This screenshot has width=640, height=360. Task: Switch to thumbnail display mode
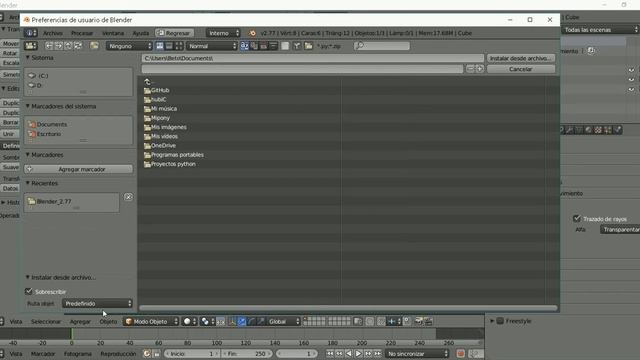(178, 46)
